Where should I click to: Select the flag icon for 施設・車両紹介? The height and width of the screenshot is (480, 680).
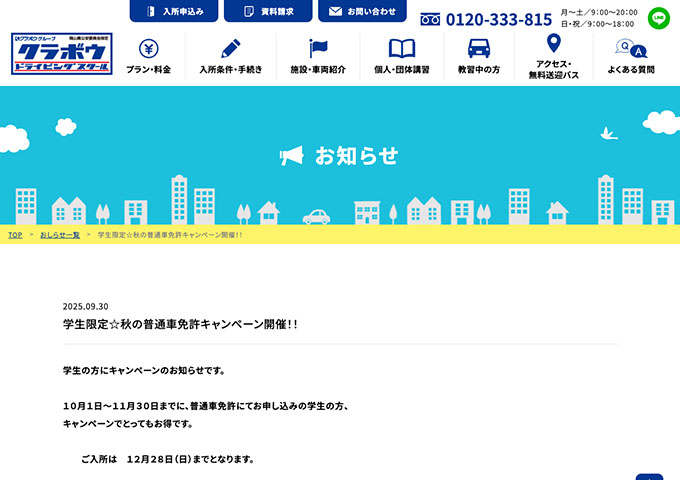(x=318, y=48)
